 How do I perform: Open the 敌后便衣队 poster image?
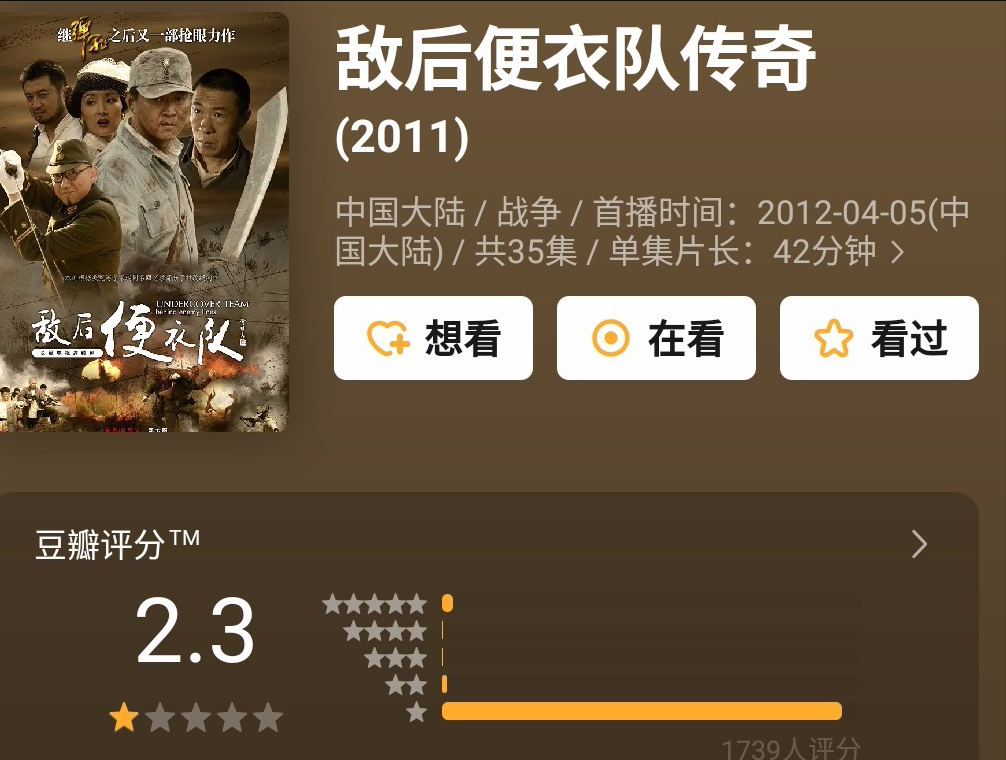pyautogui.click(x=144, y=222)
